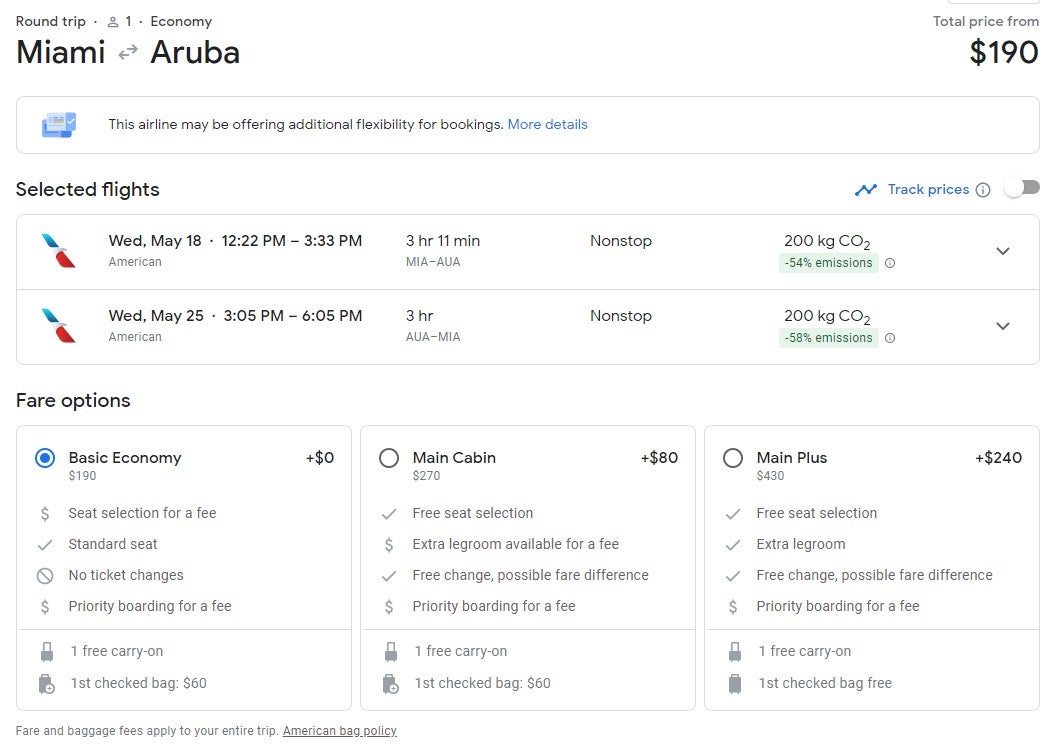Click the passenger count person icon
Screen dimensions: 1054x748
pos(113,22)
